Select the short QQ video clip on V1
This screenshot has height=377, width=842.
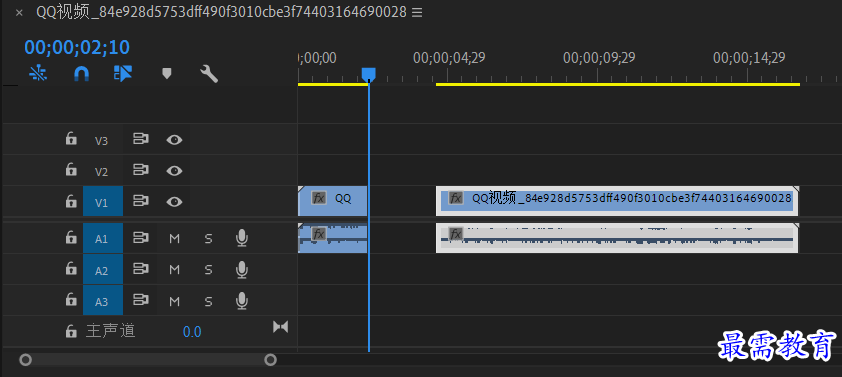(333, 201)
